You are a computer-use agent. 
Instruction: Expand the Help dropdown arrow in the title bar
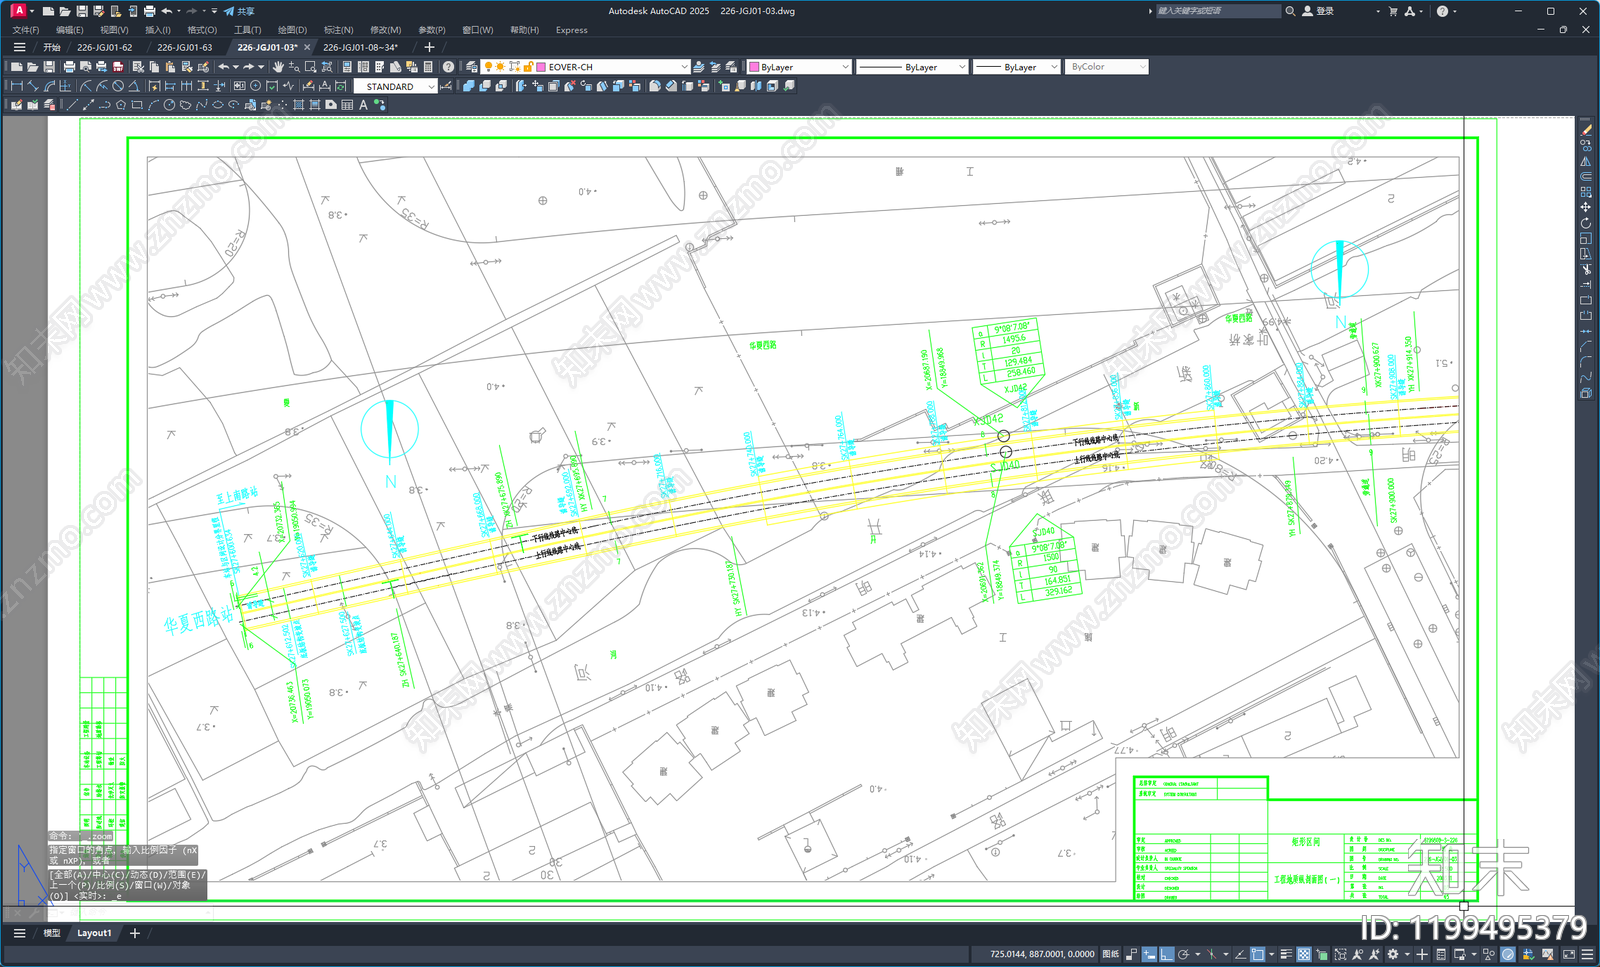coord(1454,11)
